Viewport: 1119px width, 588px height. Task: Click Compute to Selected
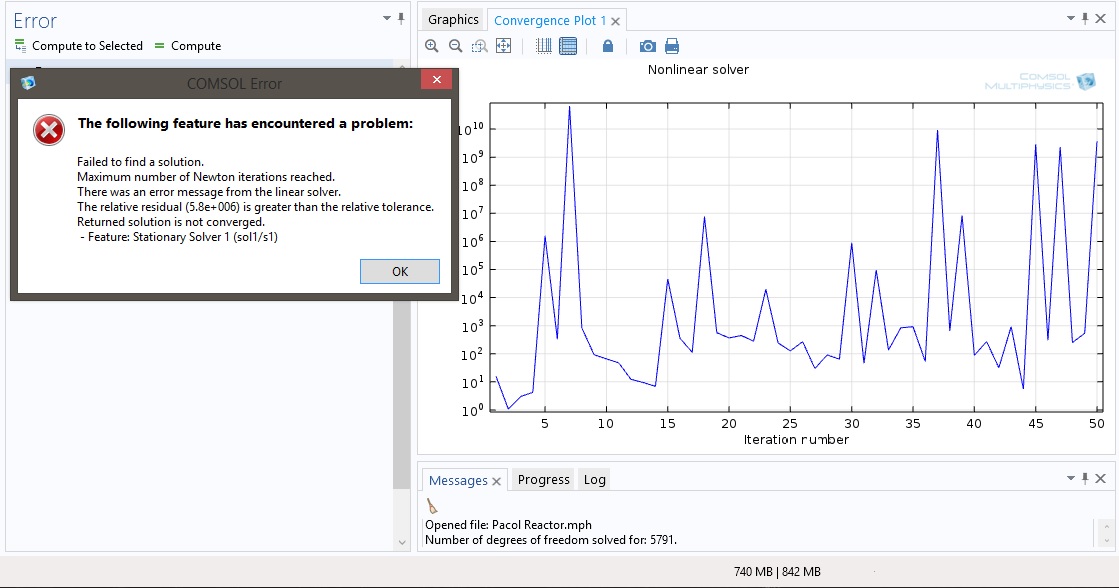point(78,46)
